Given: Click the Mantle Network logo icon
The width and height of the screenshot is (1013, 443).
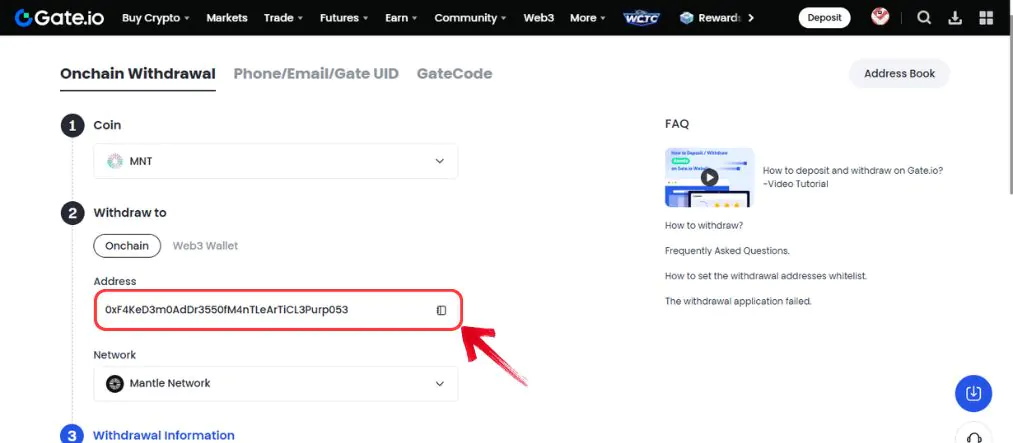Looking at the screenshot, I should pyautogui.click(x=114, y=384).
